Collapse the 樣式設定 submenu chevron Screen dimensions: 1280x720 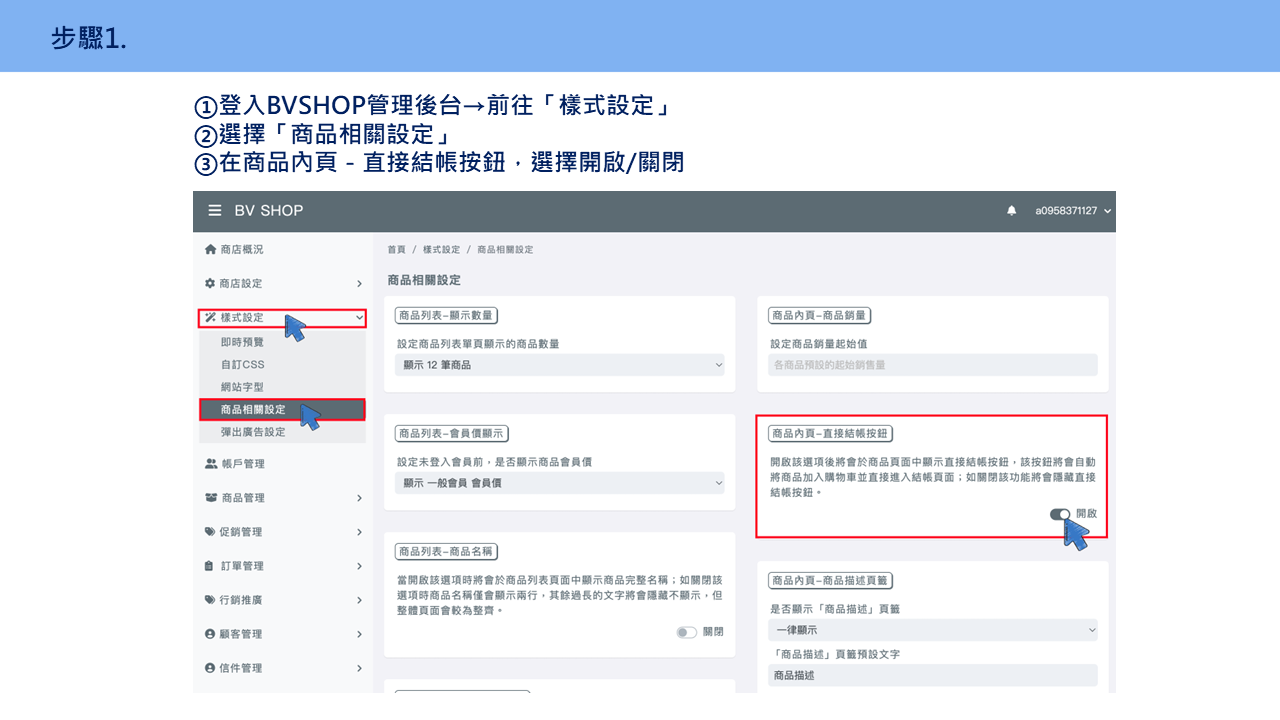pos(359,318)
